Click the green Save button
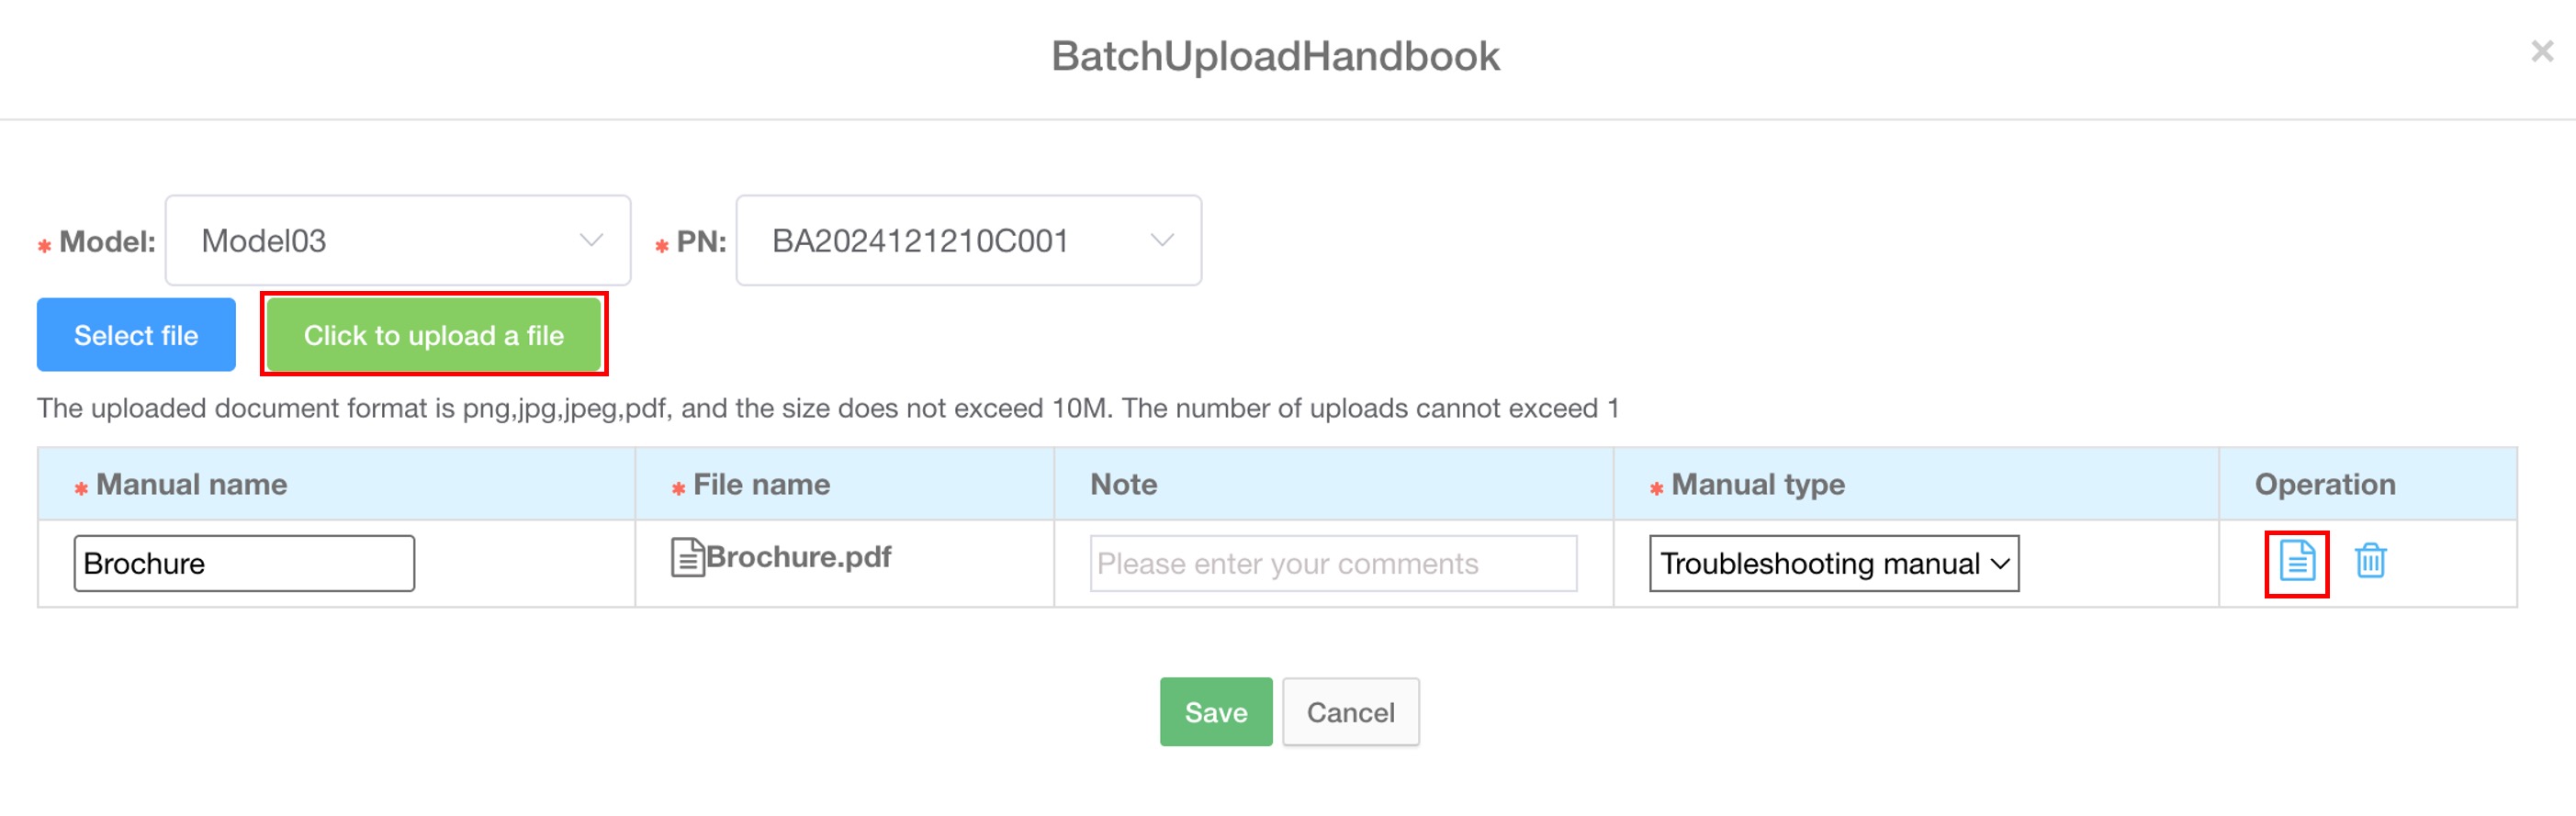This screenshot has width=2576, height=816. (1215, 712)
